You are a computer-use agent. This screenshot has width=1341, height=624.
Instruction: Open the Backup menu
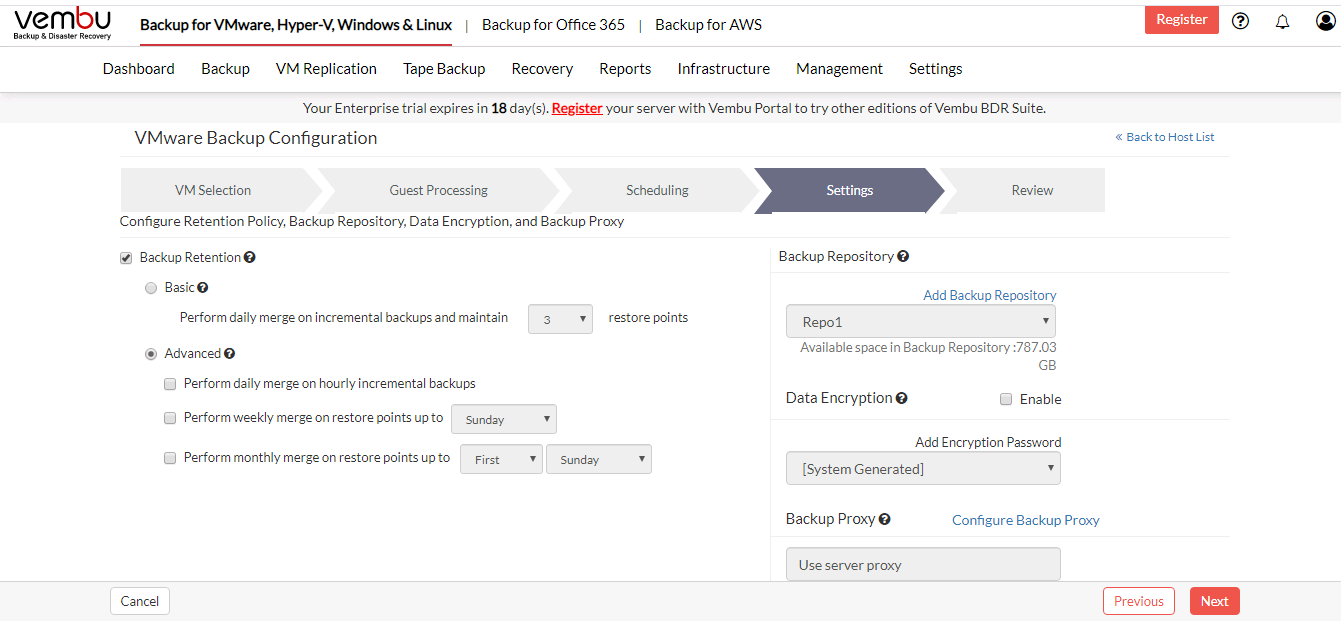point(225,69)
